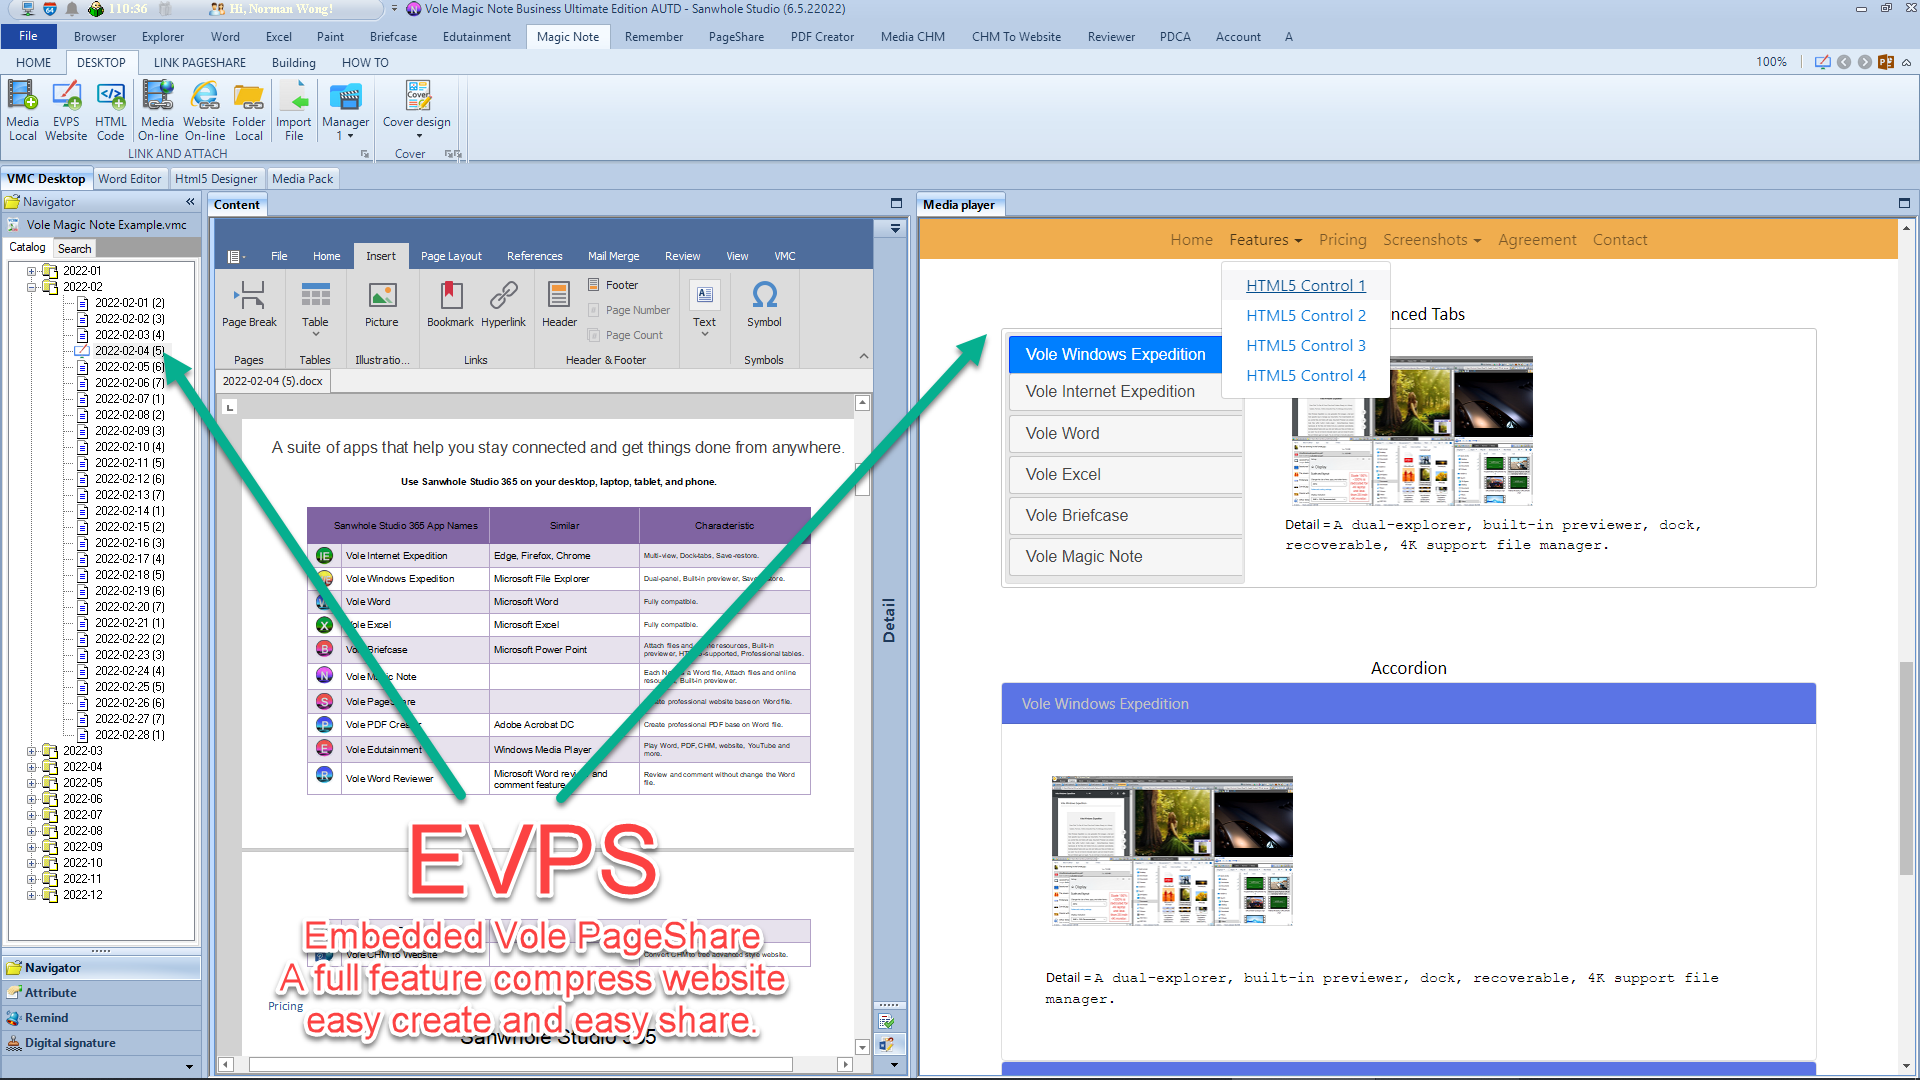Click the HTML5 Control 3 link
Viewport: 1920px width, 1080px height.
click(x=1306, y=346)
